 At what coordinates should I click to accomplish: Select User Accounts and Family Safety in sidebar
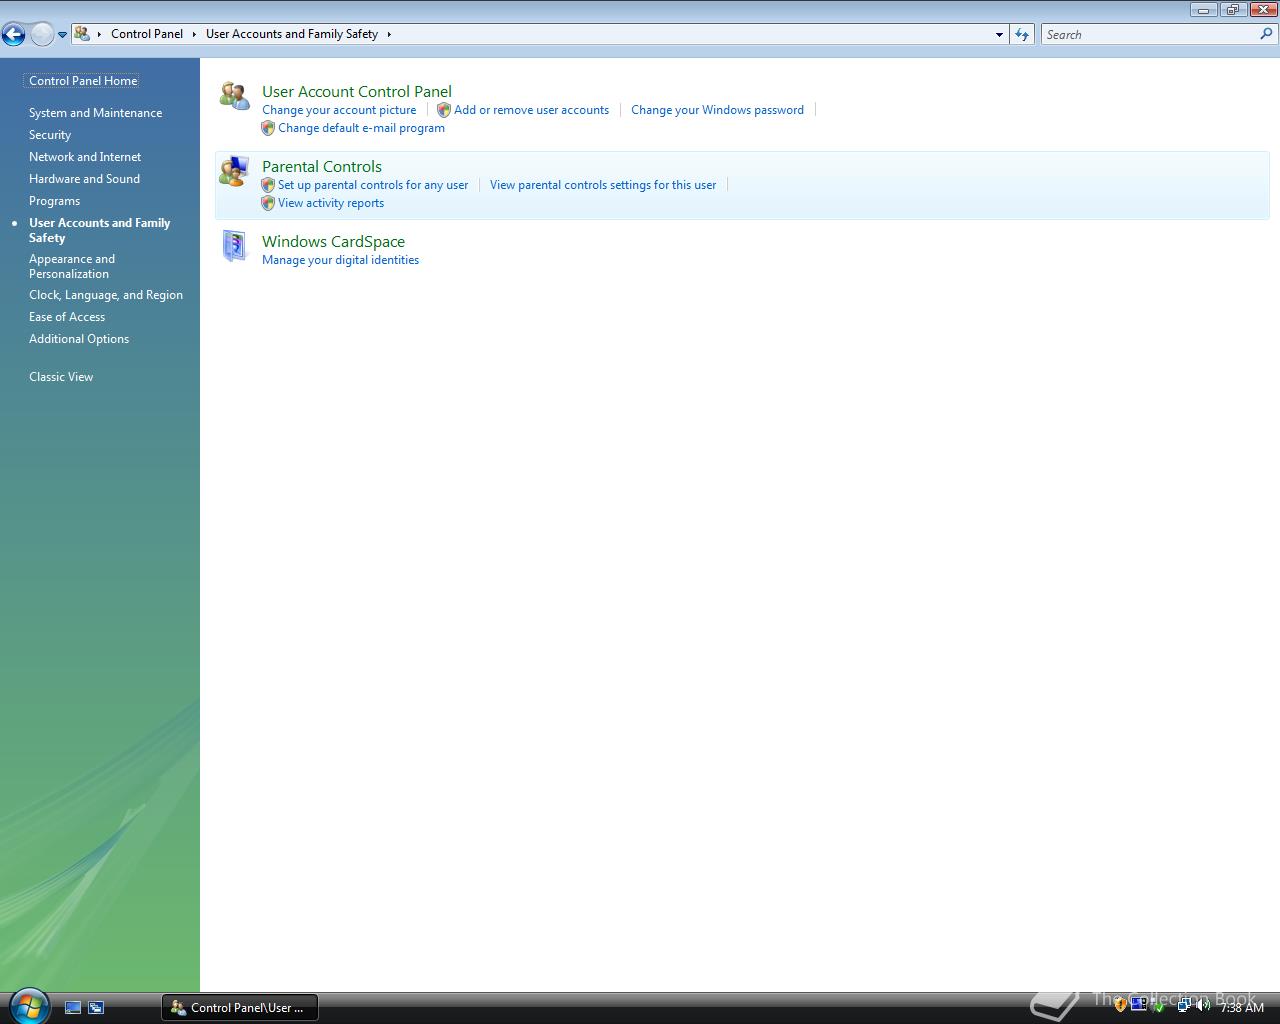(x=99, y=230)
